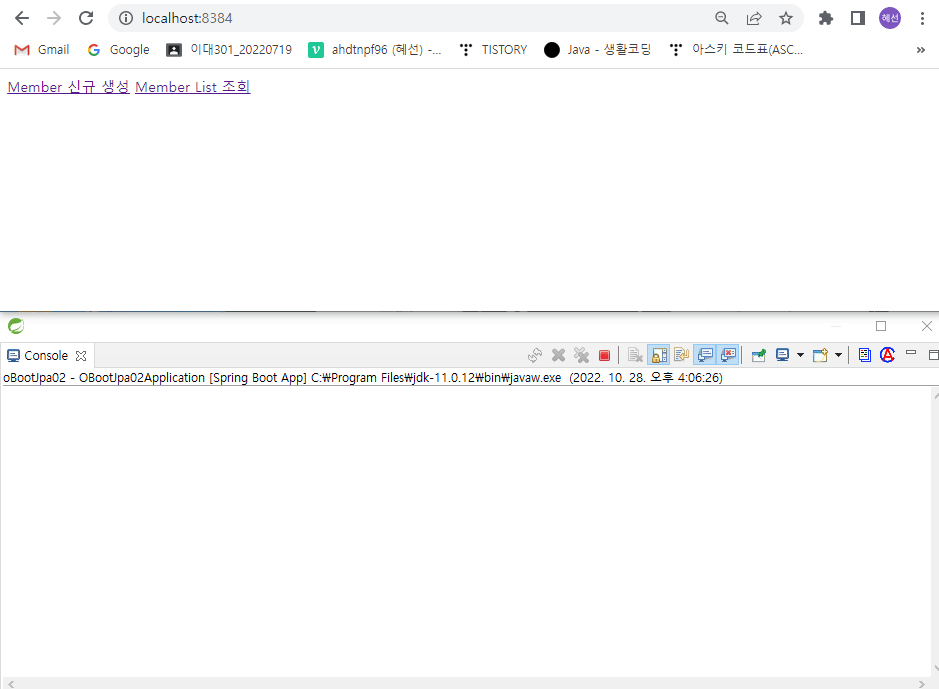Close the Console view tab
This screenshot has height=689, width=939.
tap(81, 356)
